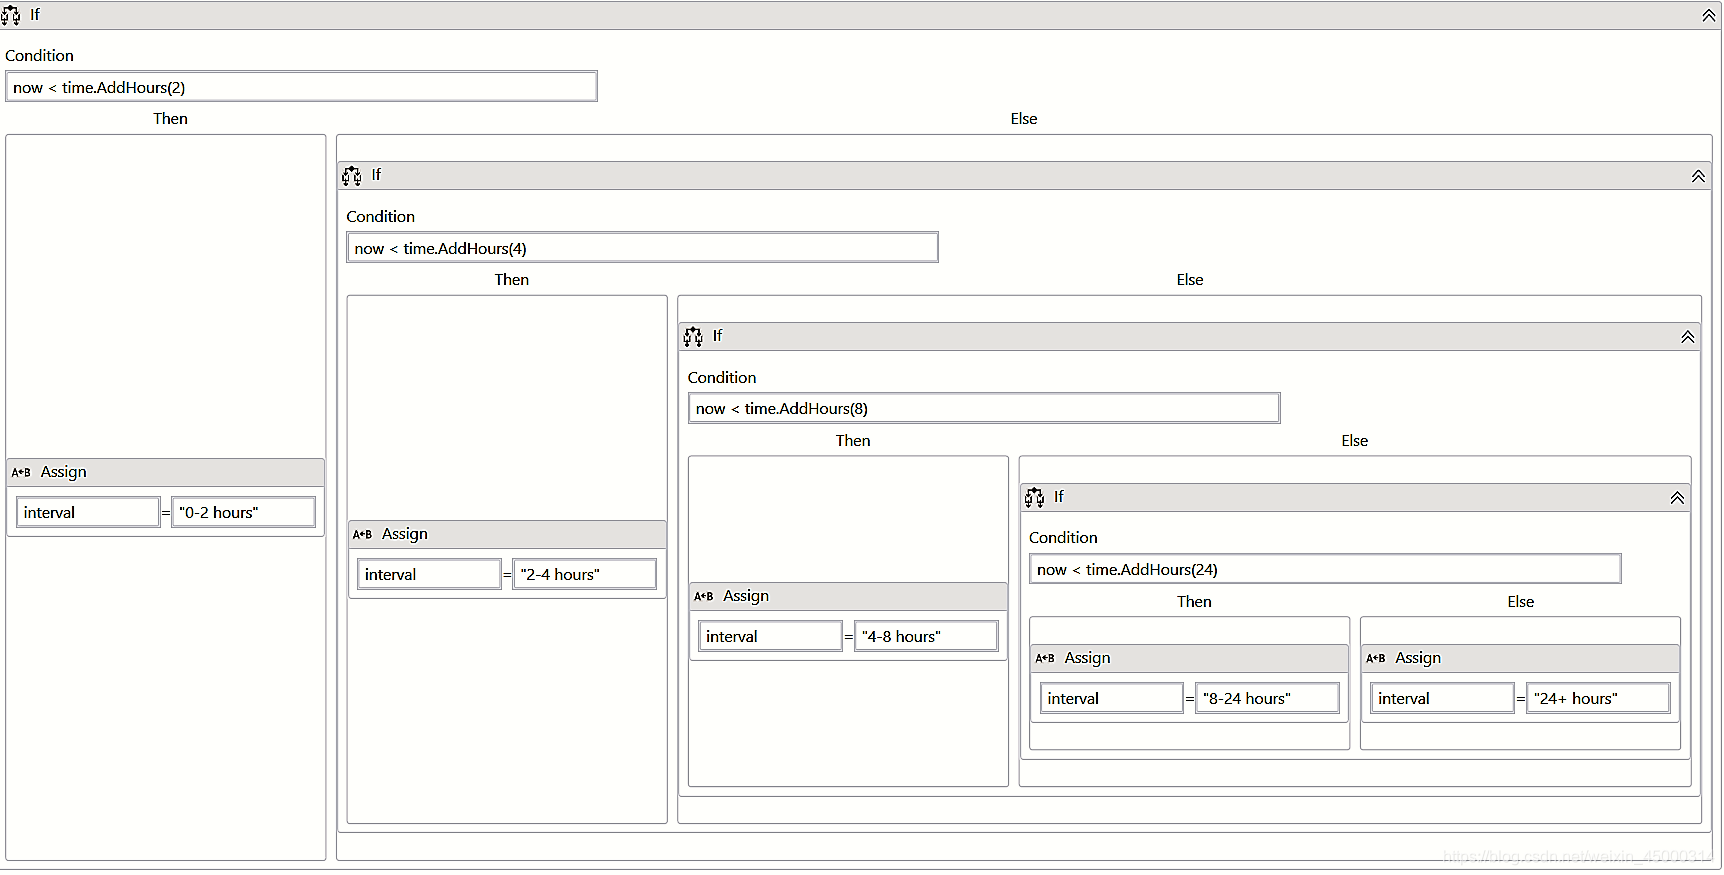Click Assign icon for "0-2 hours" activity
Image resolution: width=1724 pixels, height=875 pixels.
21,472
